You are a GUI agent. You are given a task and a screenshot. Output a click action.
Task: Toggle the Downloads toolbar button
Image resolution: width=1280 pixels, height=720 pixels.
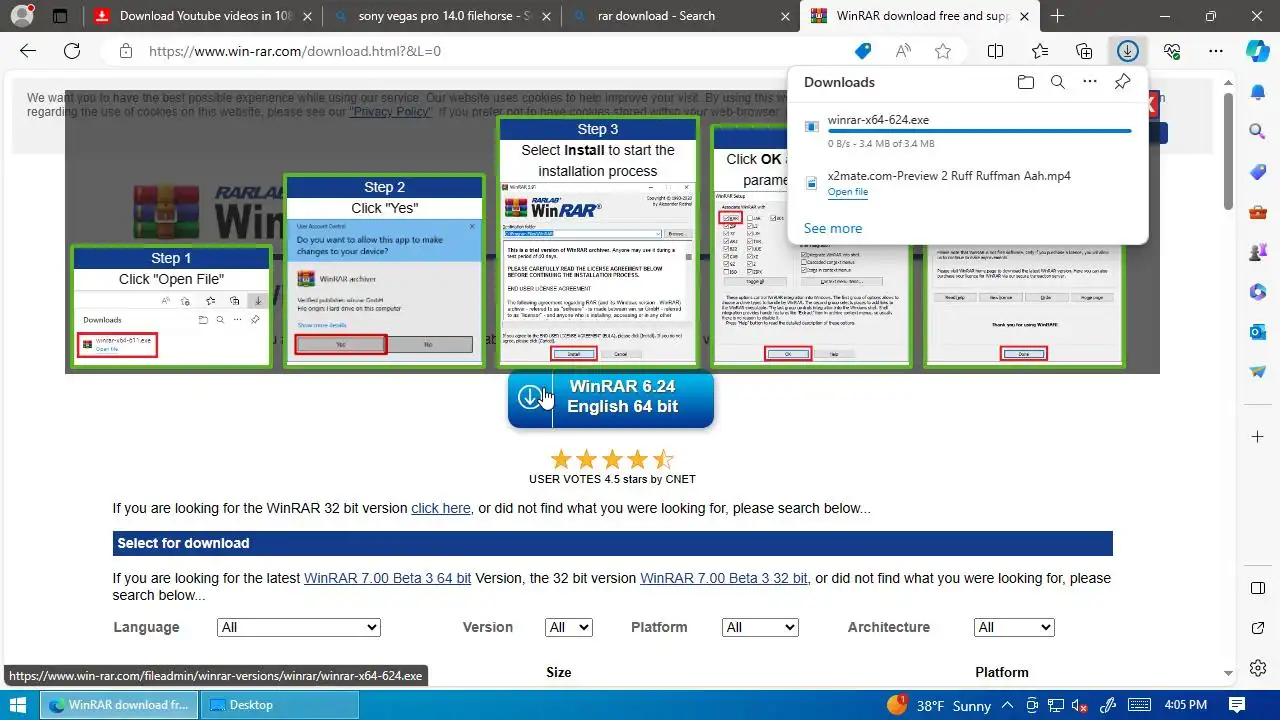[x=1128, y=51]
